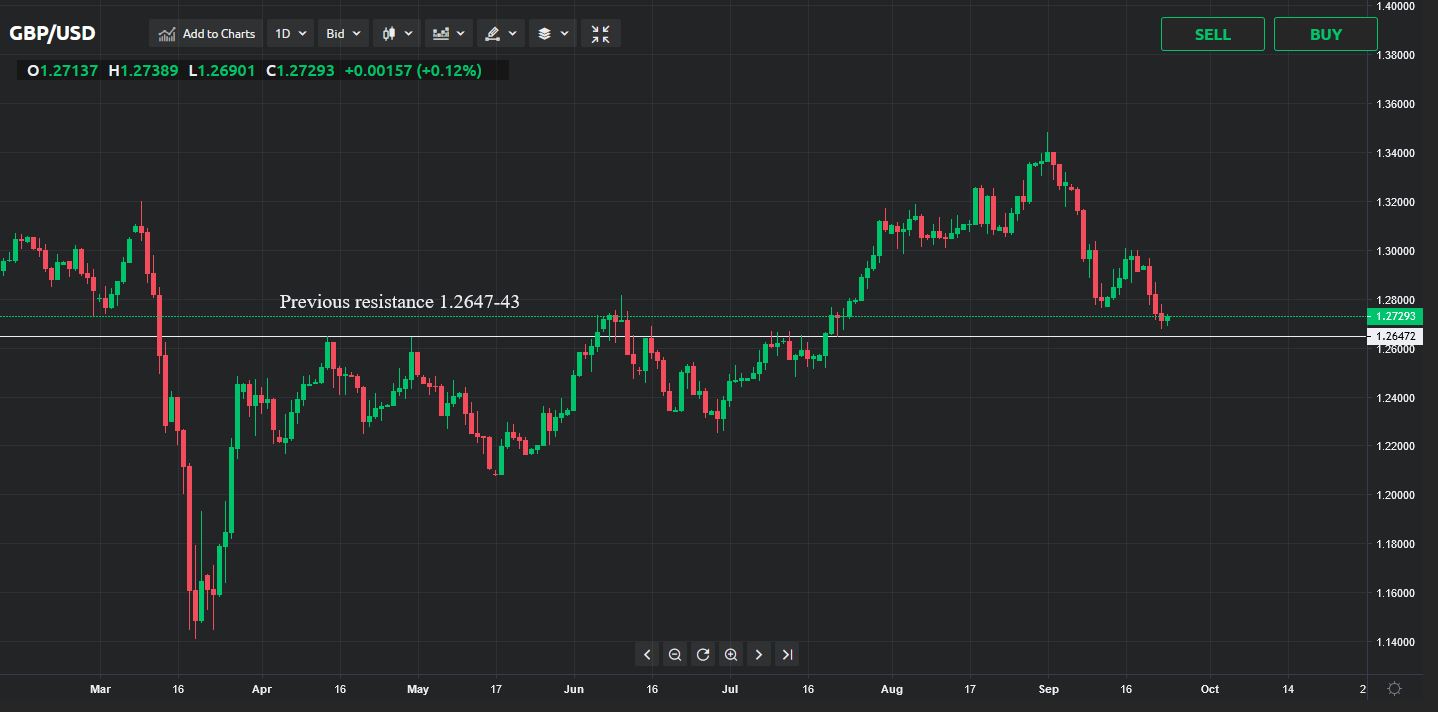Screen dimensions: 1438x712
Task: Click the Jun date axis label
Action: pos(574,689)
